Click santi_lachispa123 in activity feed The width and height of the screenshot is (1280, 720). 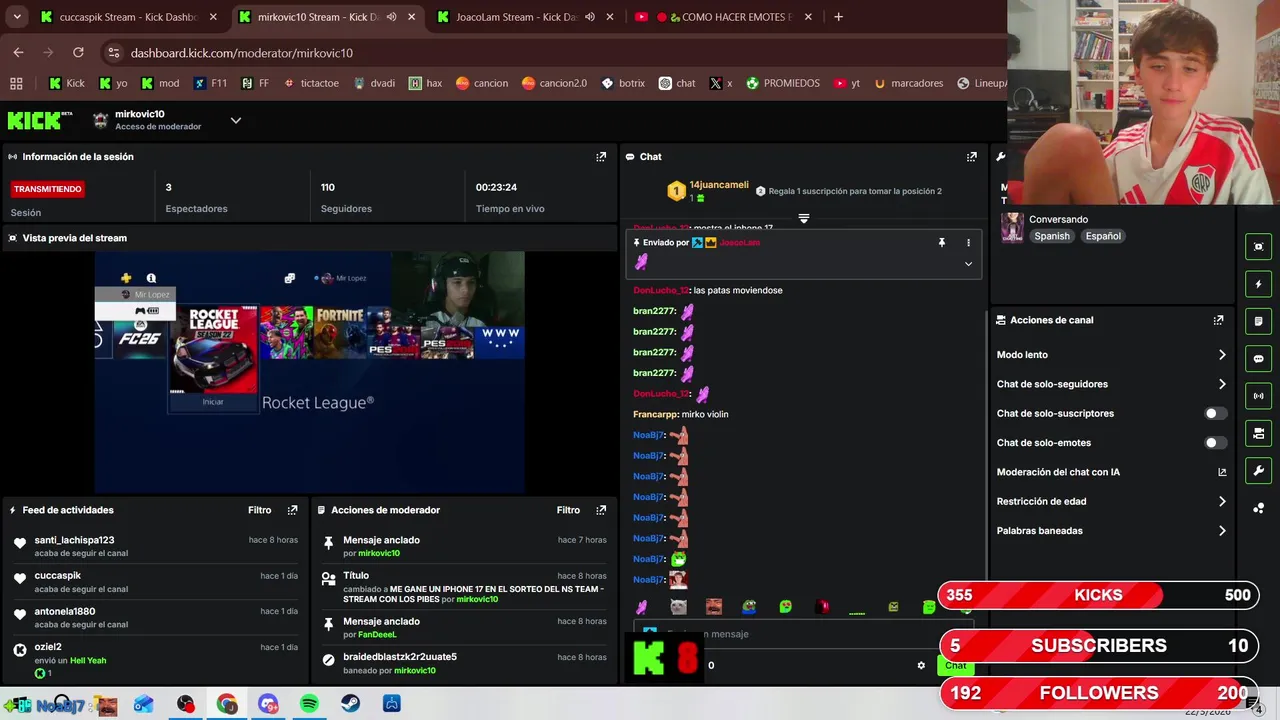point(74,540)
